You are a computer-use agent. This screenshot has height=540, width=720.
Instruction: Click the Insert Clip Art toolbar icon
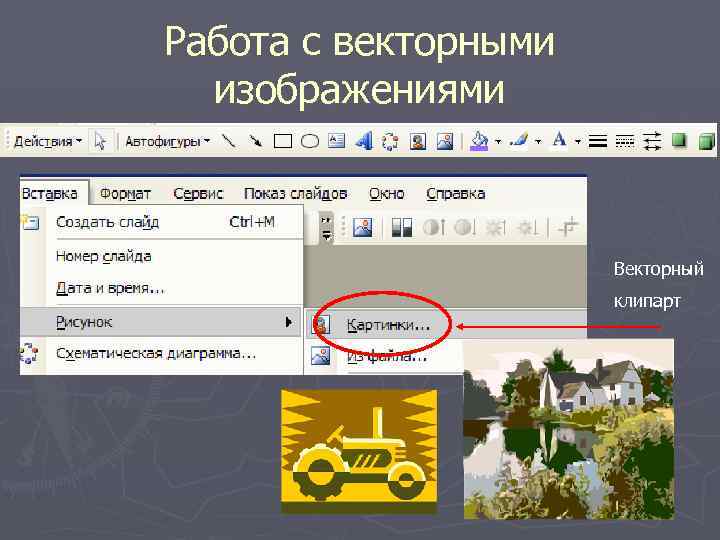[418, 141]
